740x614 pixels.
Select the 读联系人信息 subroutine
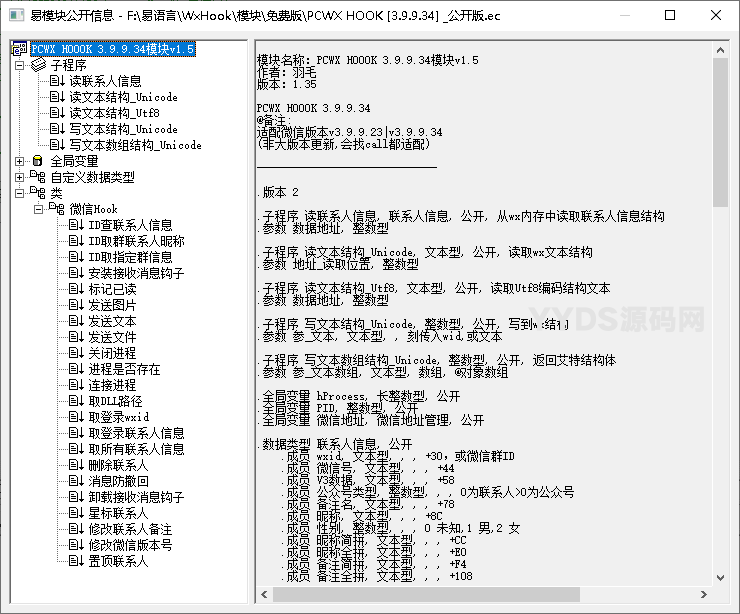coord(105,81)
